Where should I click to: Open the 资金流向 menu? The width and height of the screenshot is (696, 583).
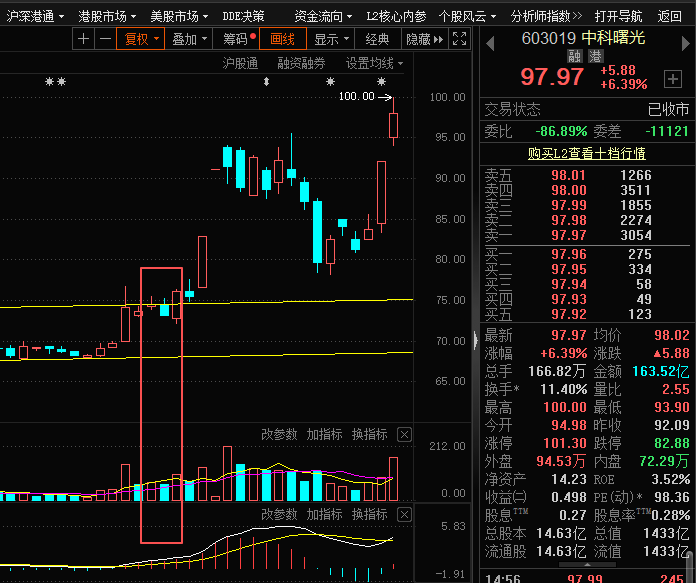(322, 16)
